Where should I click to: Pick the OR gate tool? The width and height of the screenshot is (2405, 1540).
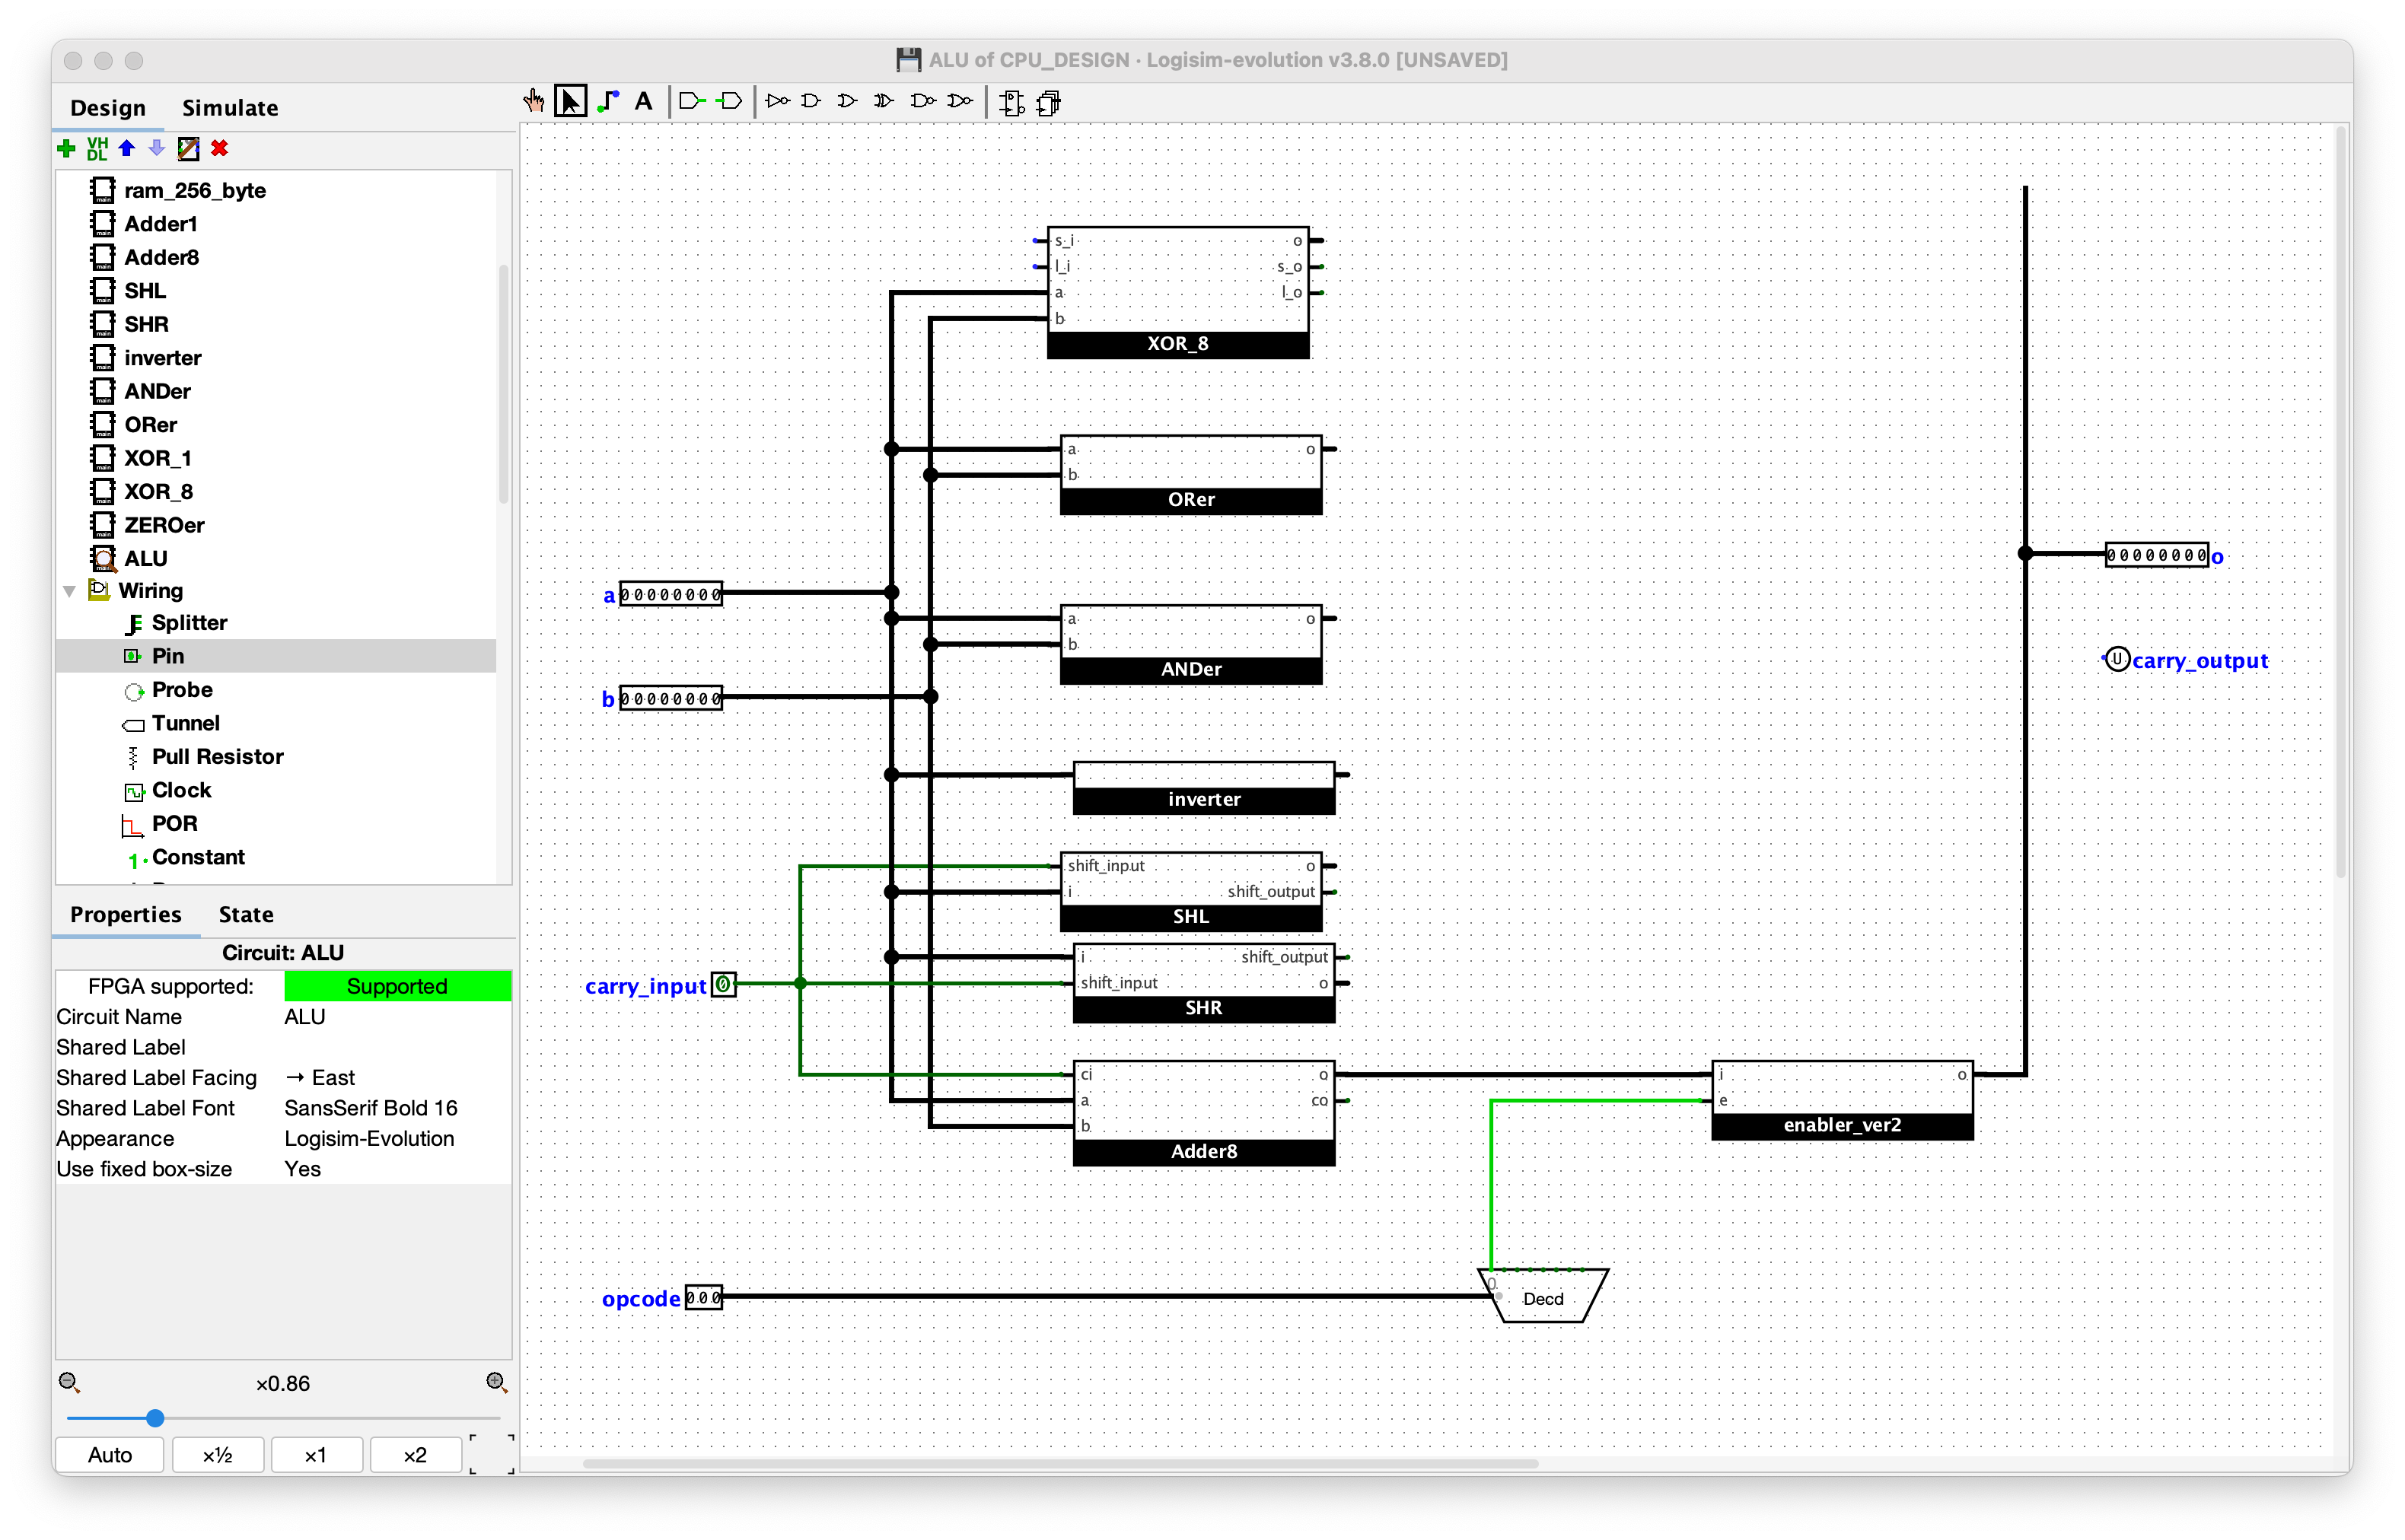coord(848,101)
